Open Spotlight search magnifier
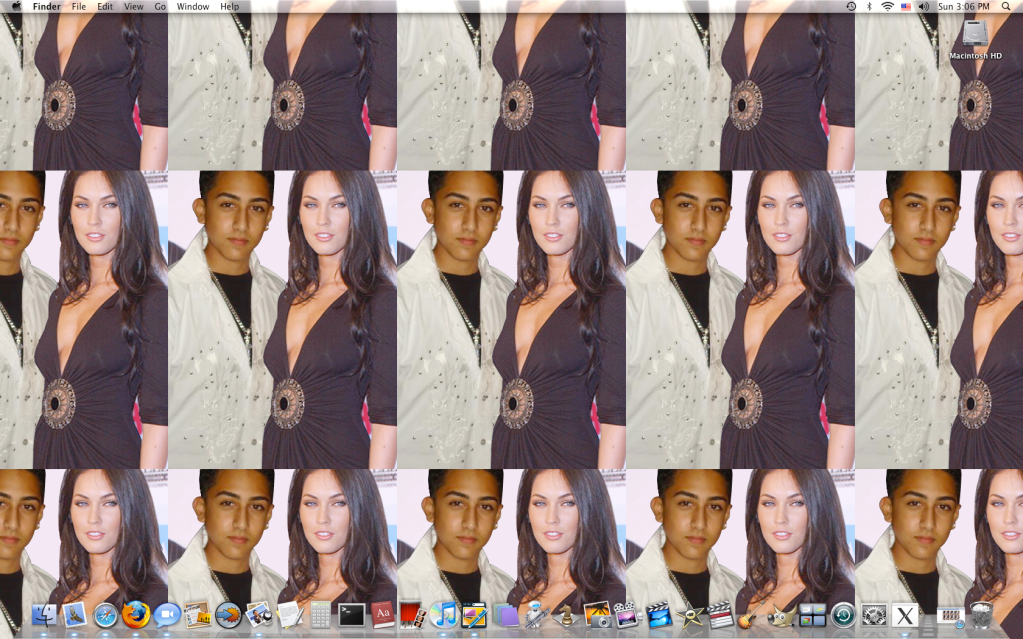Image resolution: width=1023 pixels, height=639 pixels. coord(1006,7)
